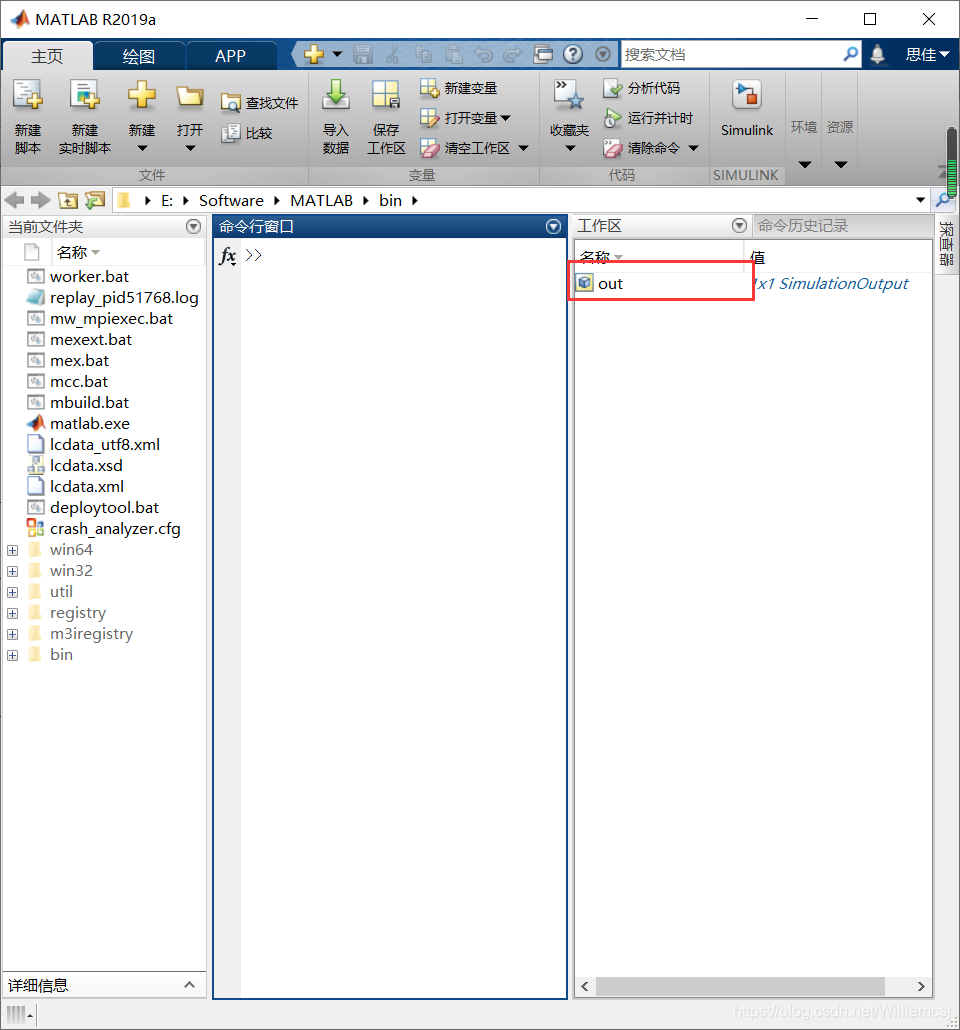Viewport: 960px width, 1030px height.
Task: Open the notifications bell icon
Action: pyautogui.click(x=877, y=55)
